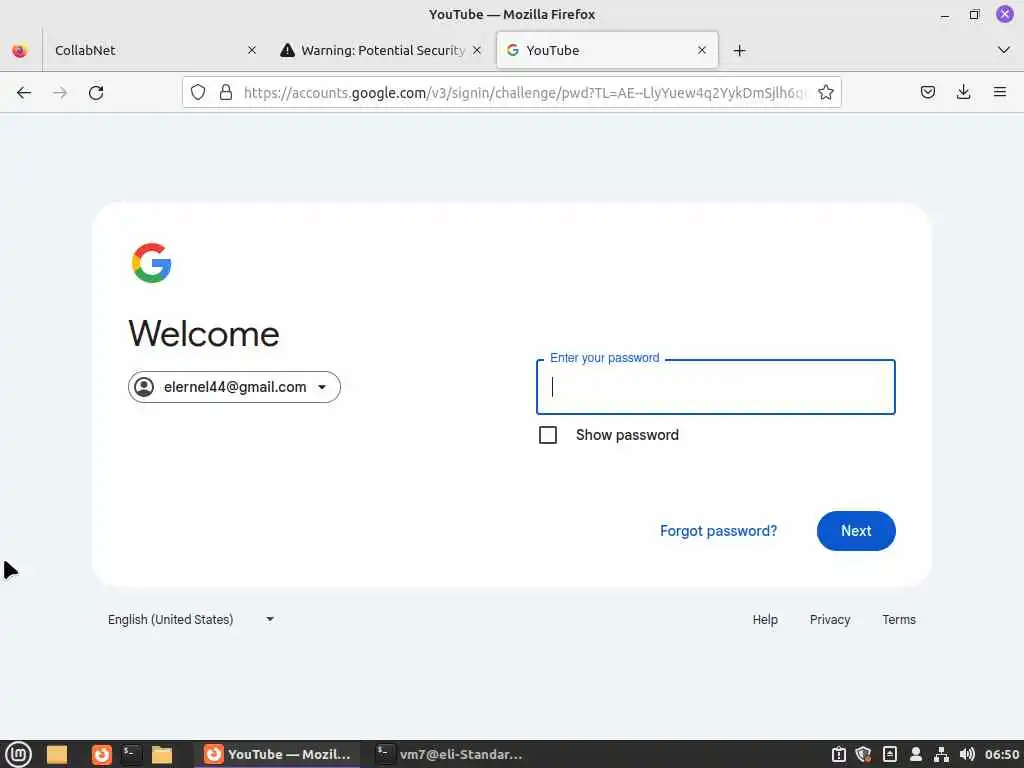
Task: Open the Privacy footer link
Action: point(829,619)
